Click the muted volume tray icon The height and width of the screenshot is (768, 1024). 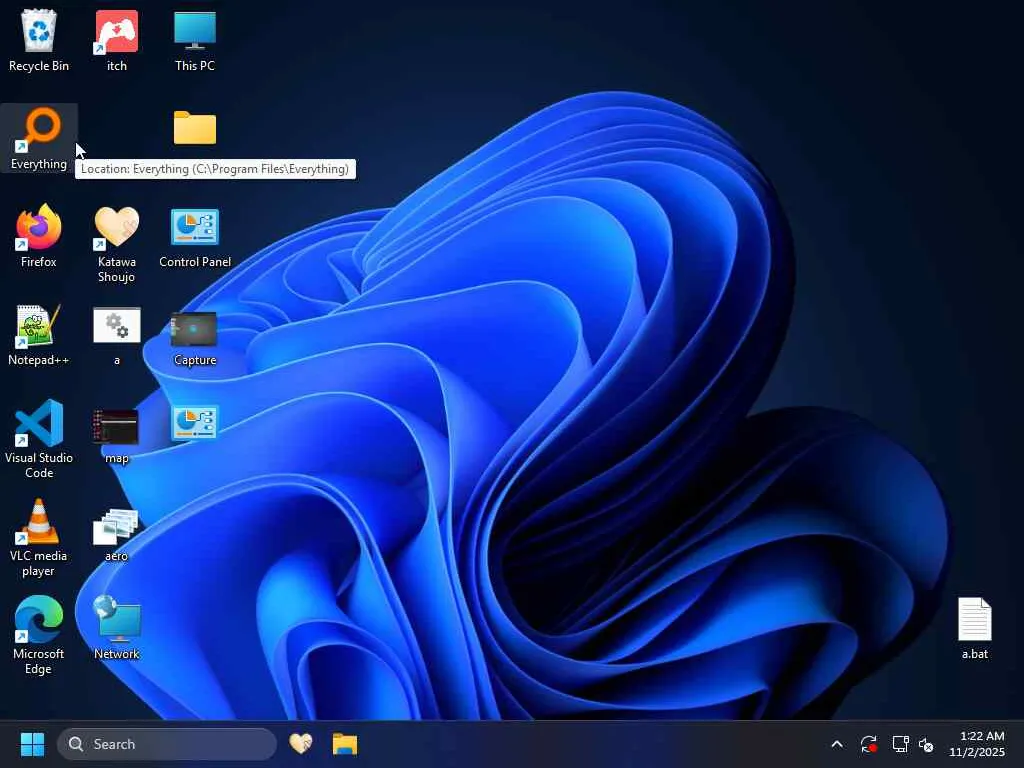tap(926, 744)
